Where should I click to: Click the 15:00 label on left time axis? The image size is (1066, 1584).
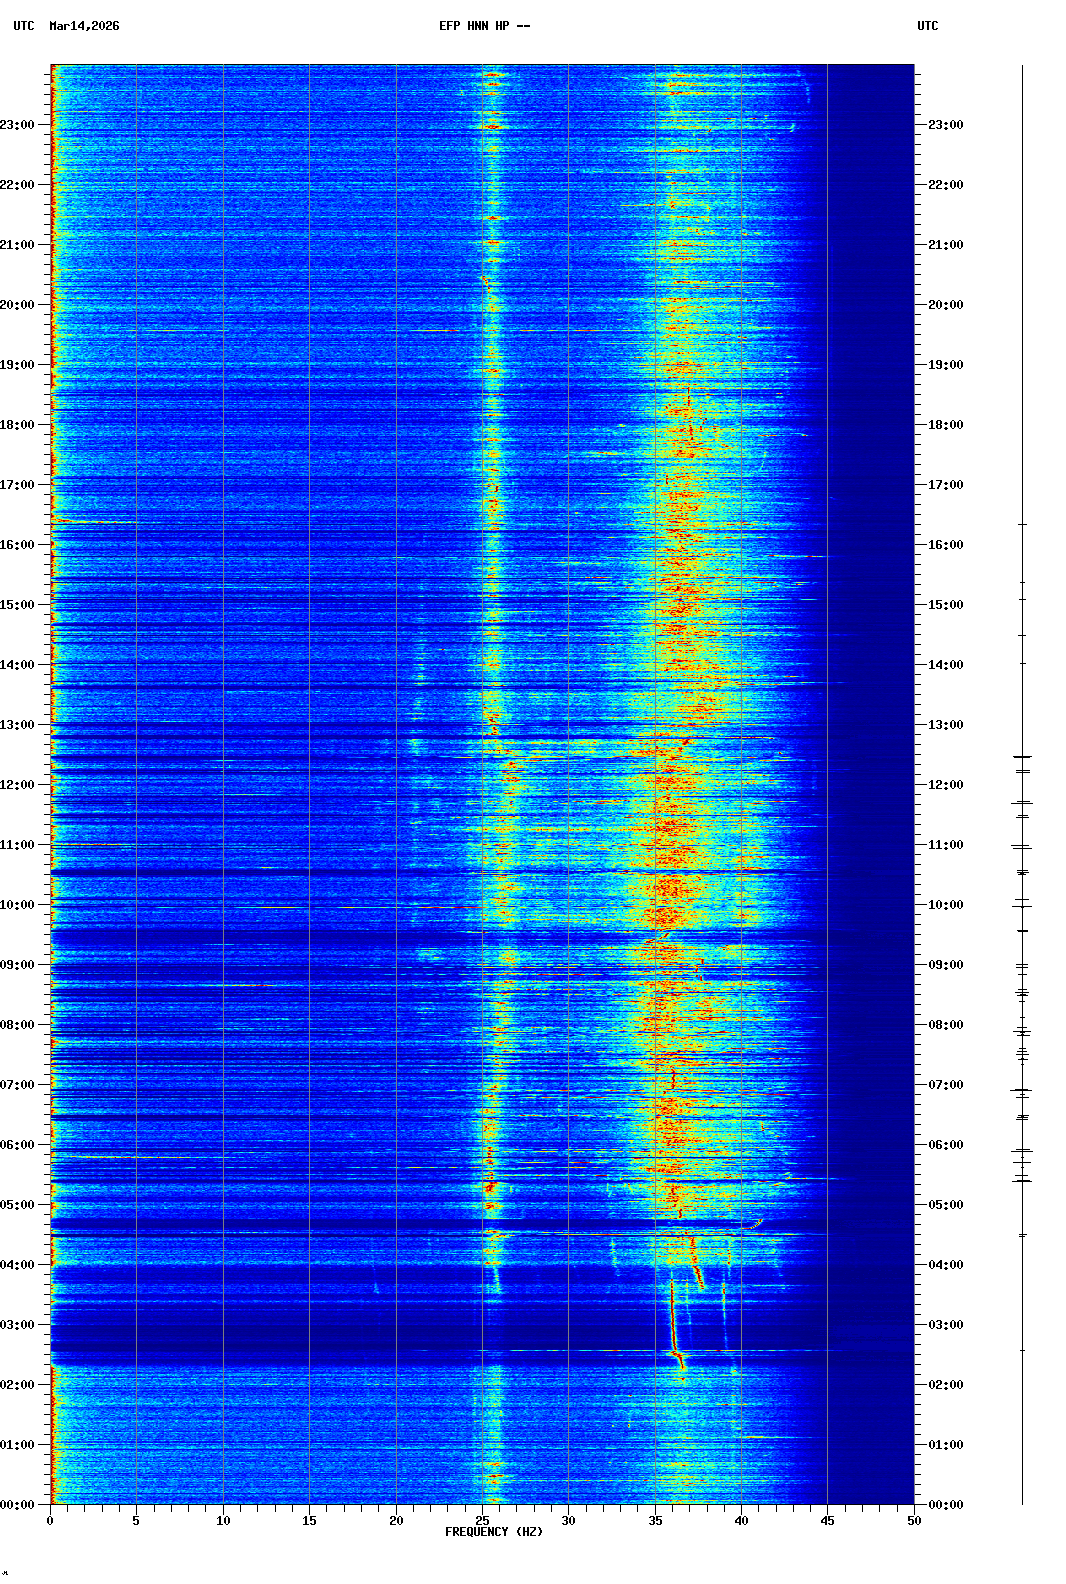click(x=18, y=605)
